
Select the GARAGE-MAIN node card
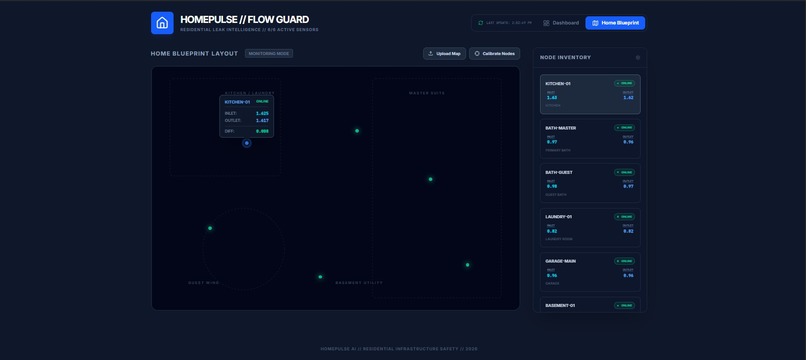click(x=590, y=272)
